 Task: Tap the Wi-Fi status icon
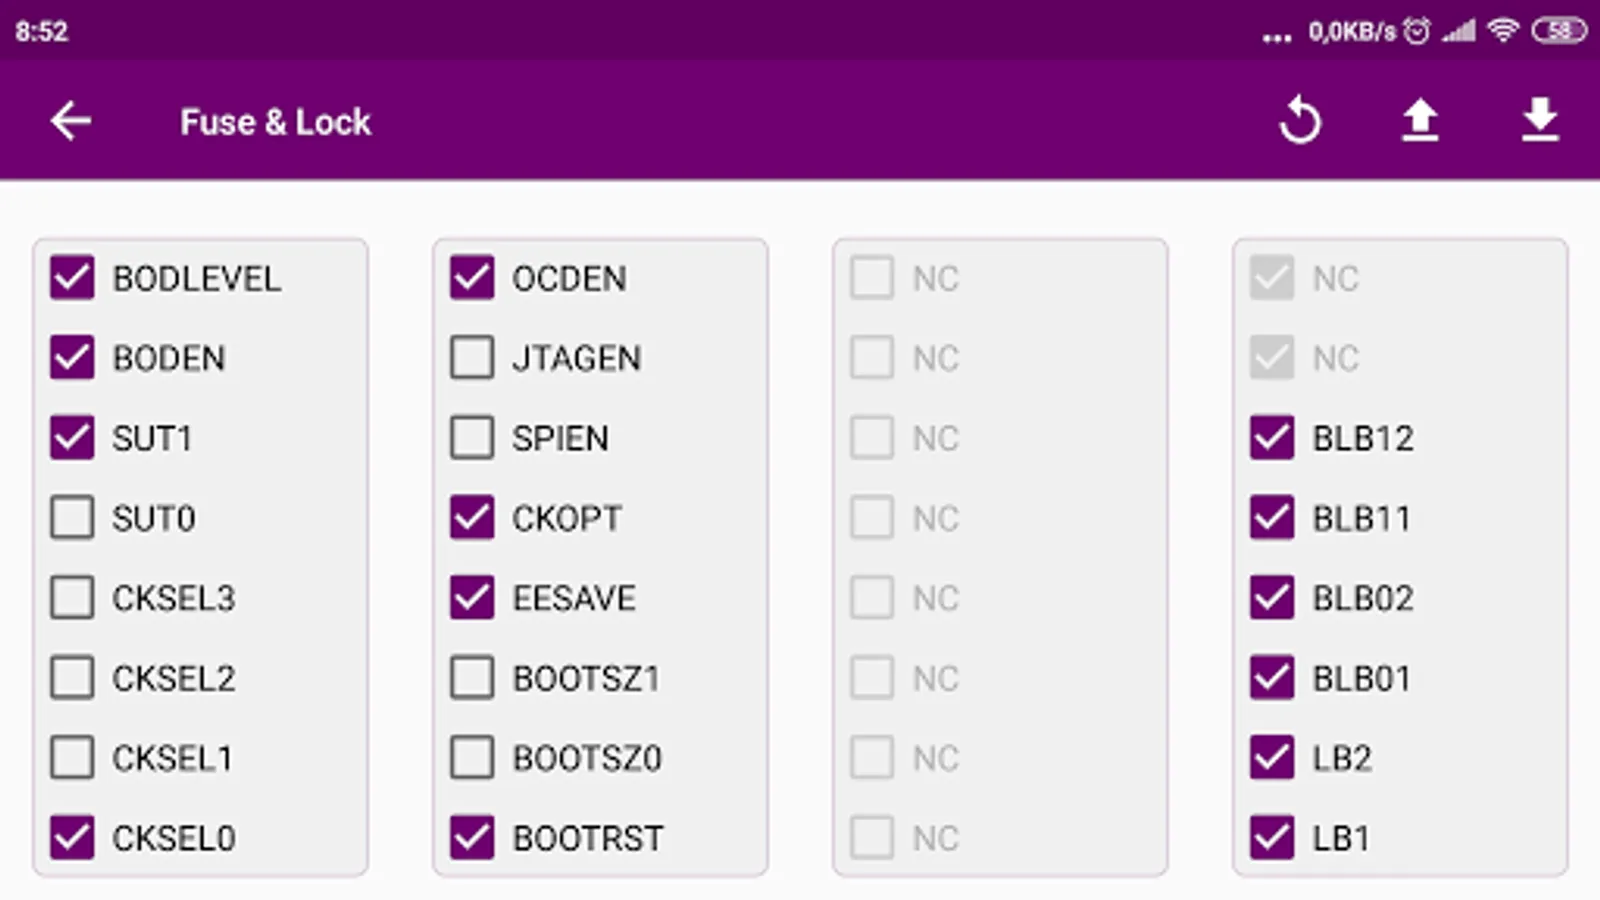tap(1502, 31)
